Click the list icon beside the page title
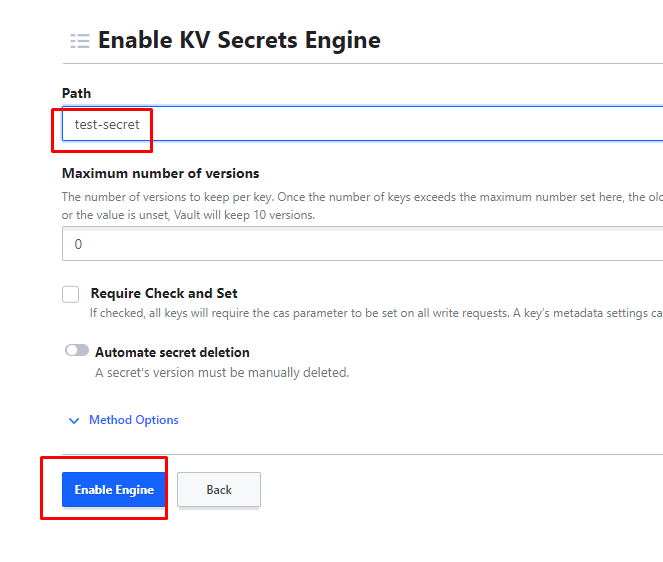This screenshot has height=562, width=663. [x=80, y=41]
